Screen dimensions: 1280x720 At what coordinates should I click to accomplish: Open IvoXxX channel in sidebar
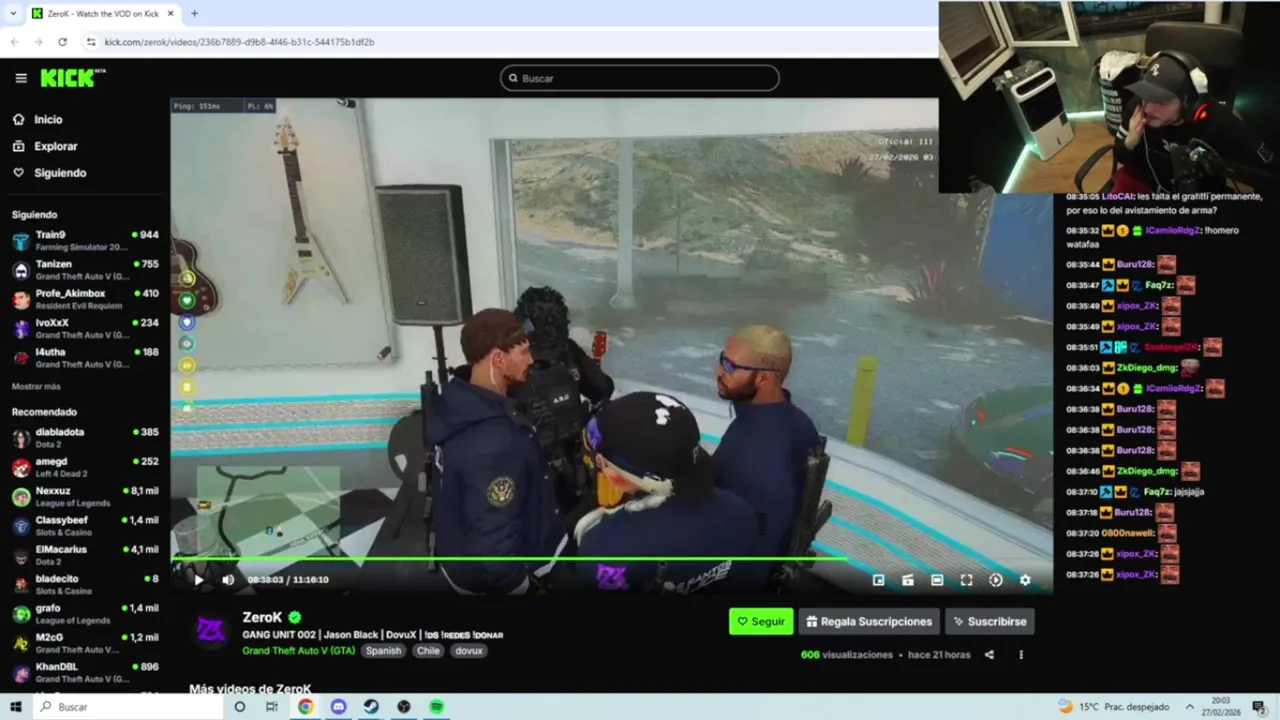pyautogui.click(x=85, y=328)
